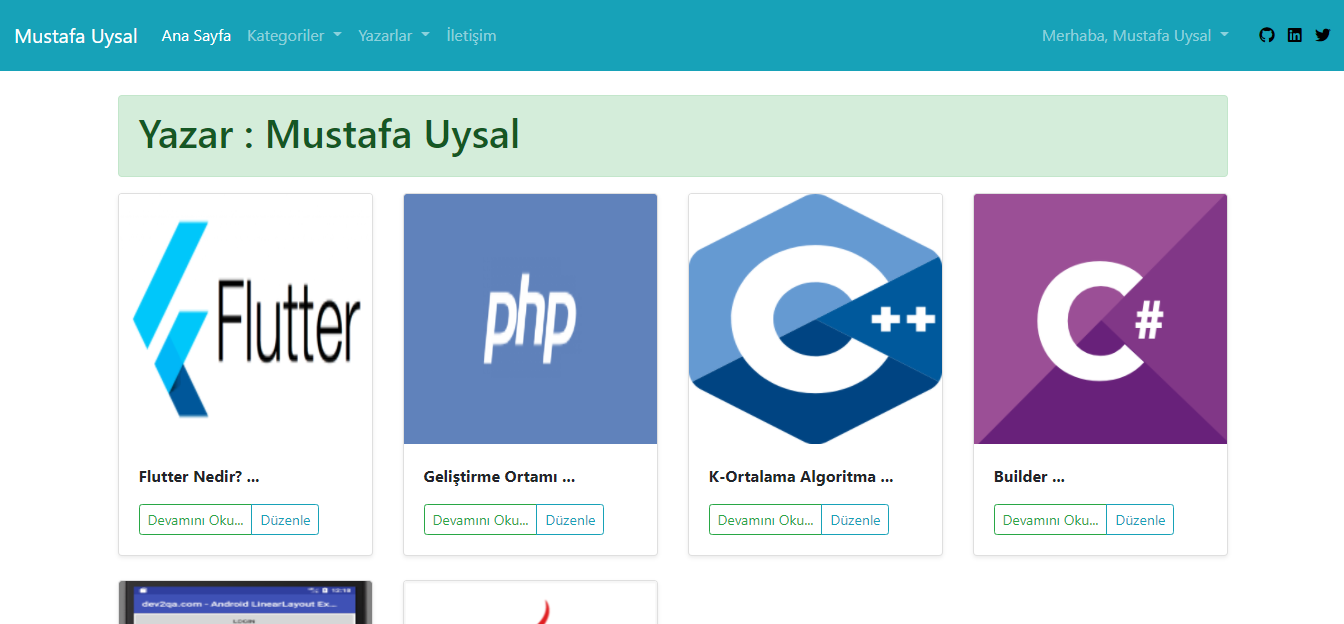The image size is (1344, 624).
Task: Click Devamını Oku on Geliştirme Ortamı post
Action: click(480, 519)
